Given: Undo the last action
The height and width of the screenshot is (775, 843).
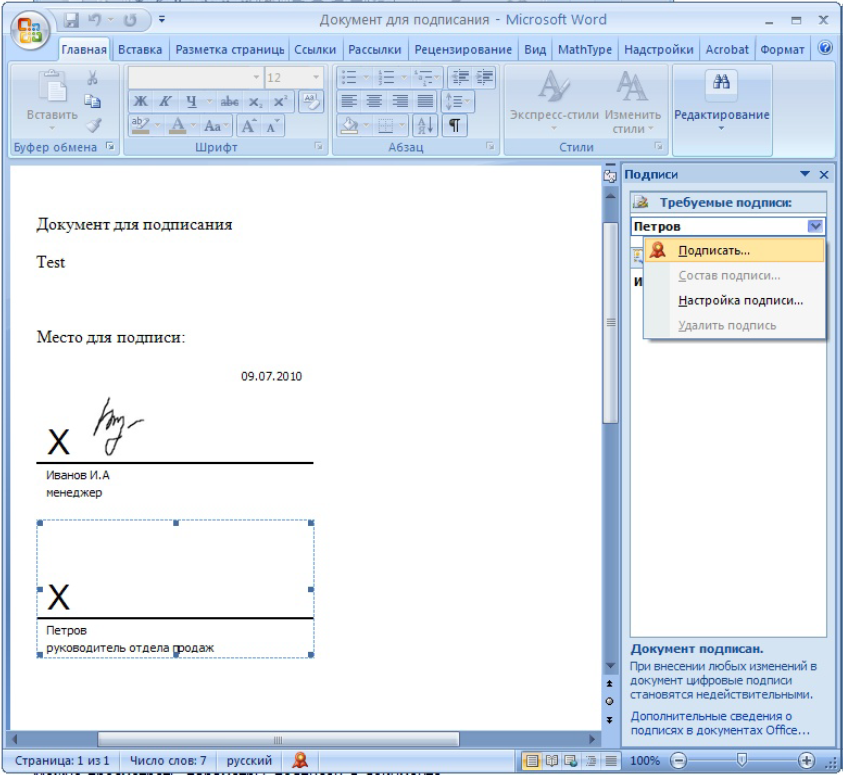Looking at the screenshot, I should tap(95, 20).
